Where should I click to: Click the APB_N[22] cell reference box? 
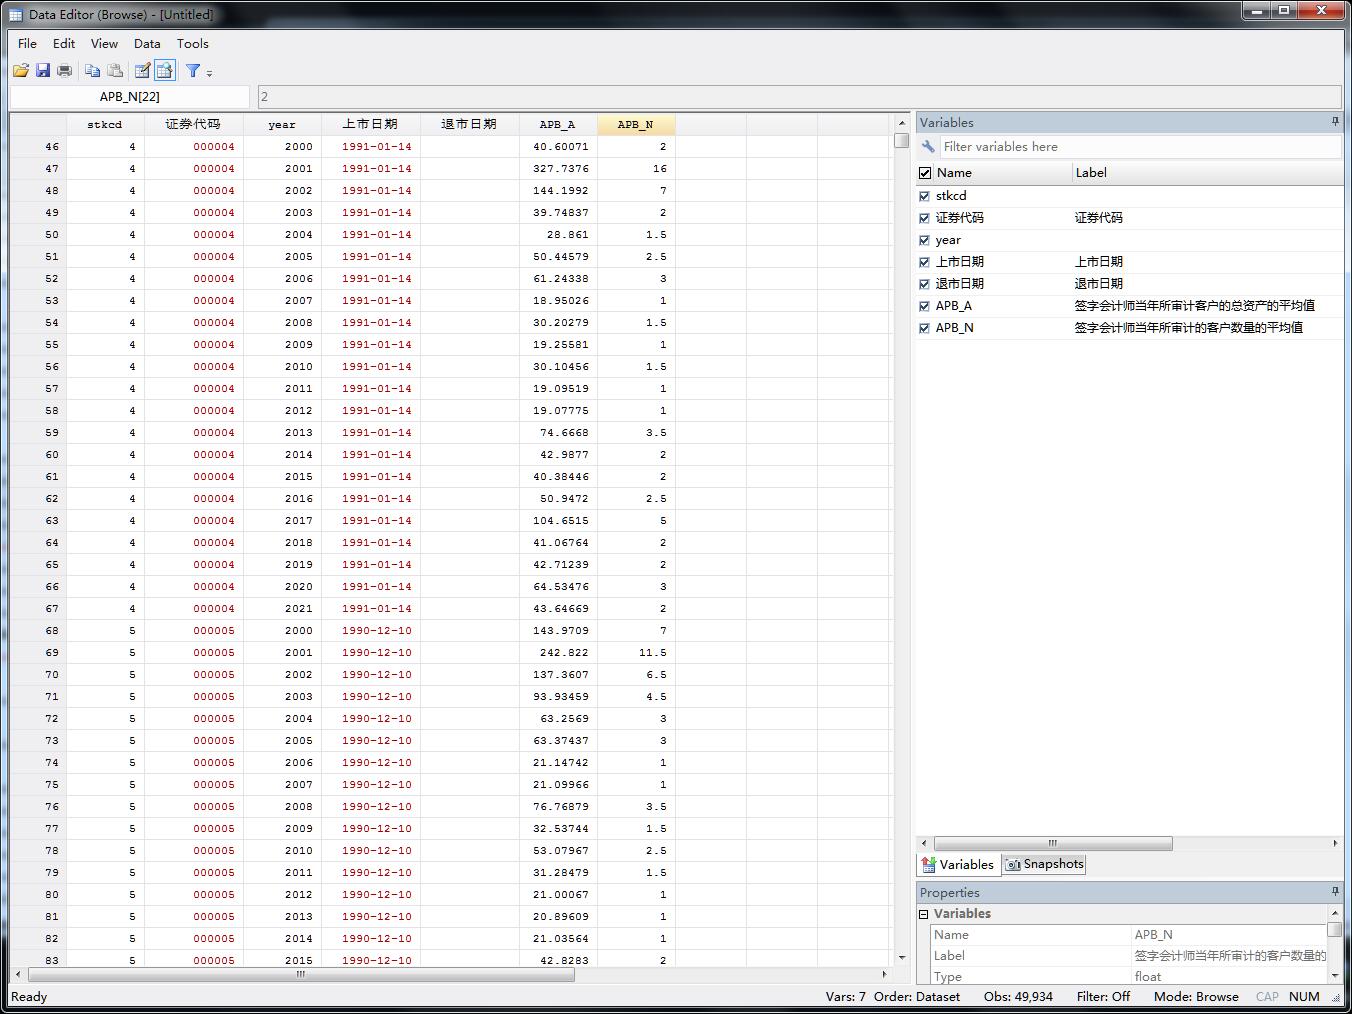[x=130, y=96]
